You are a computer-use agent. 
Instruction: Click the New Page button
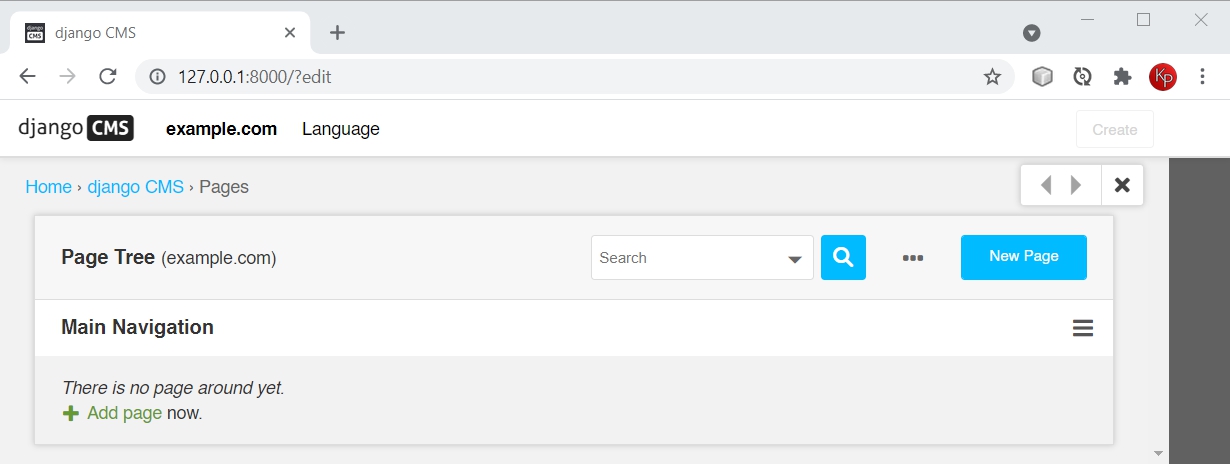pyautogui.click(x=1023, y=257)
